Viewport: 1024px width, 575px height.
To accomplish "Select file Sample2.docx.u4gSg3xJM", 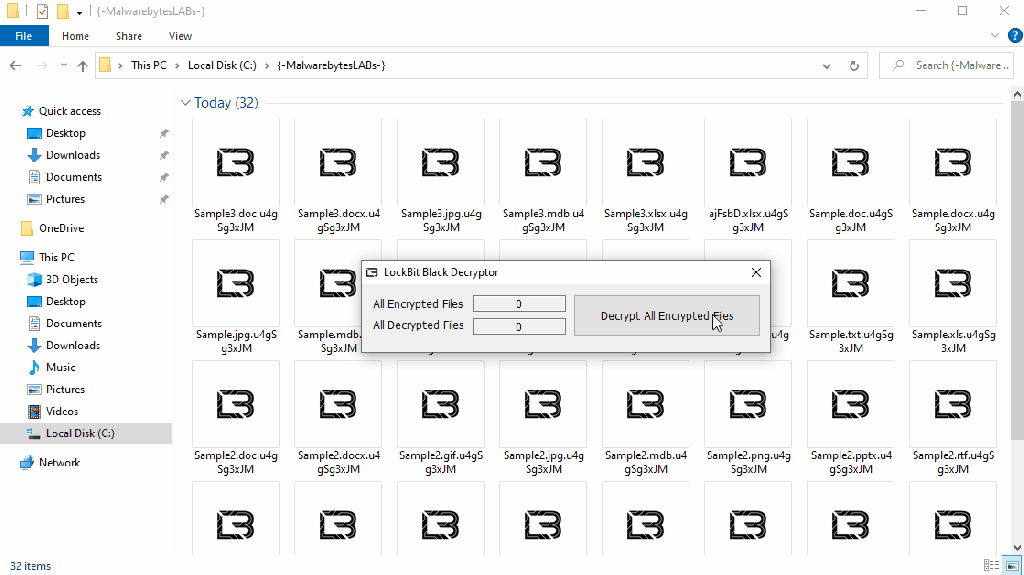I will 338,418.
